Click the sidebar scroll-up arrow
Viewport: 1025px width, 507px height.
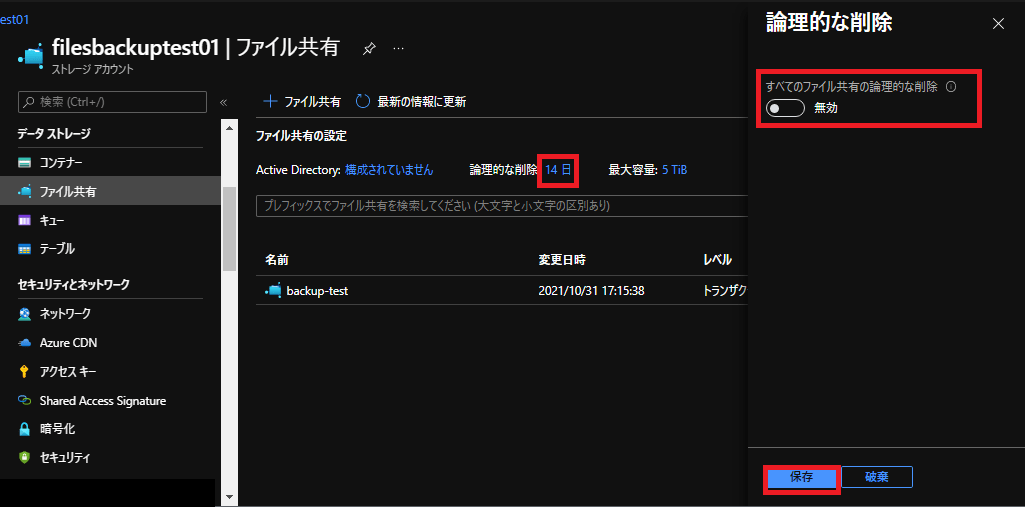tap(229, 128)
